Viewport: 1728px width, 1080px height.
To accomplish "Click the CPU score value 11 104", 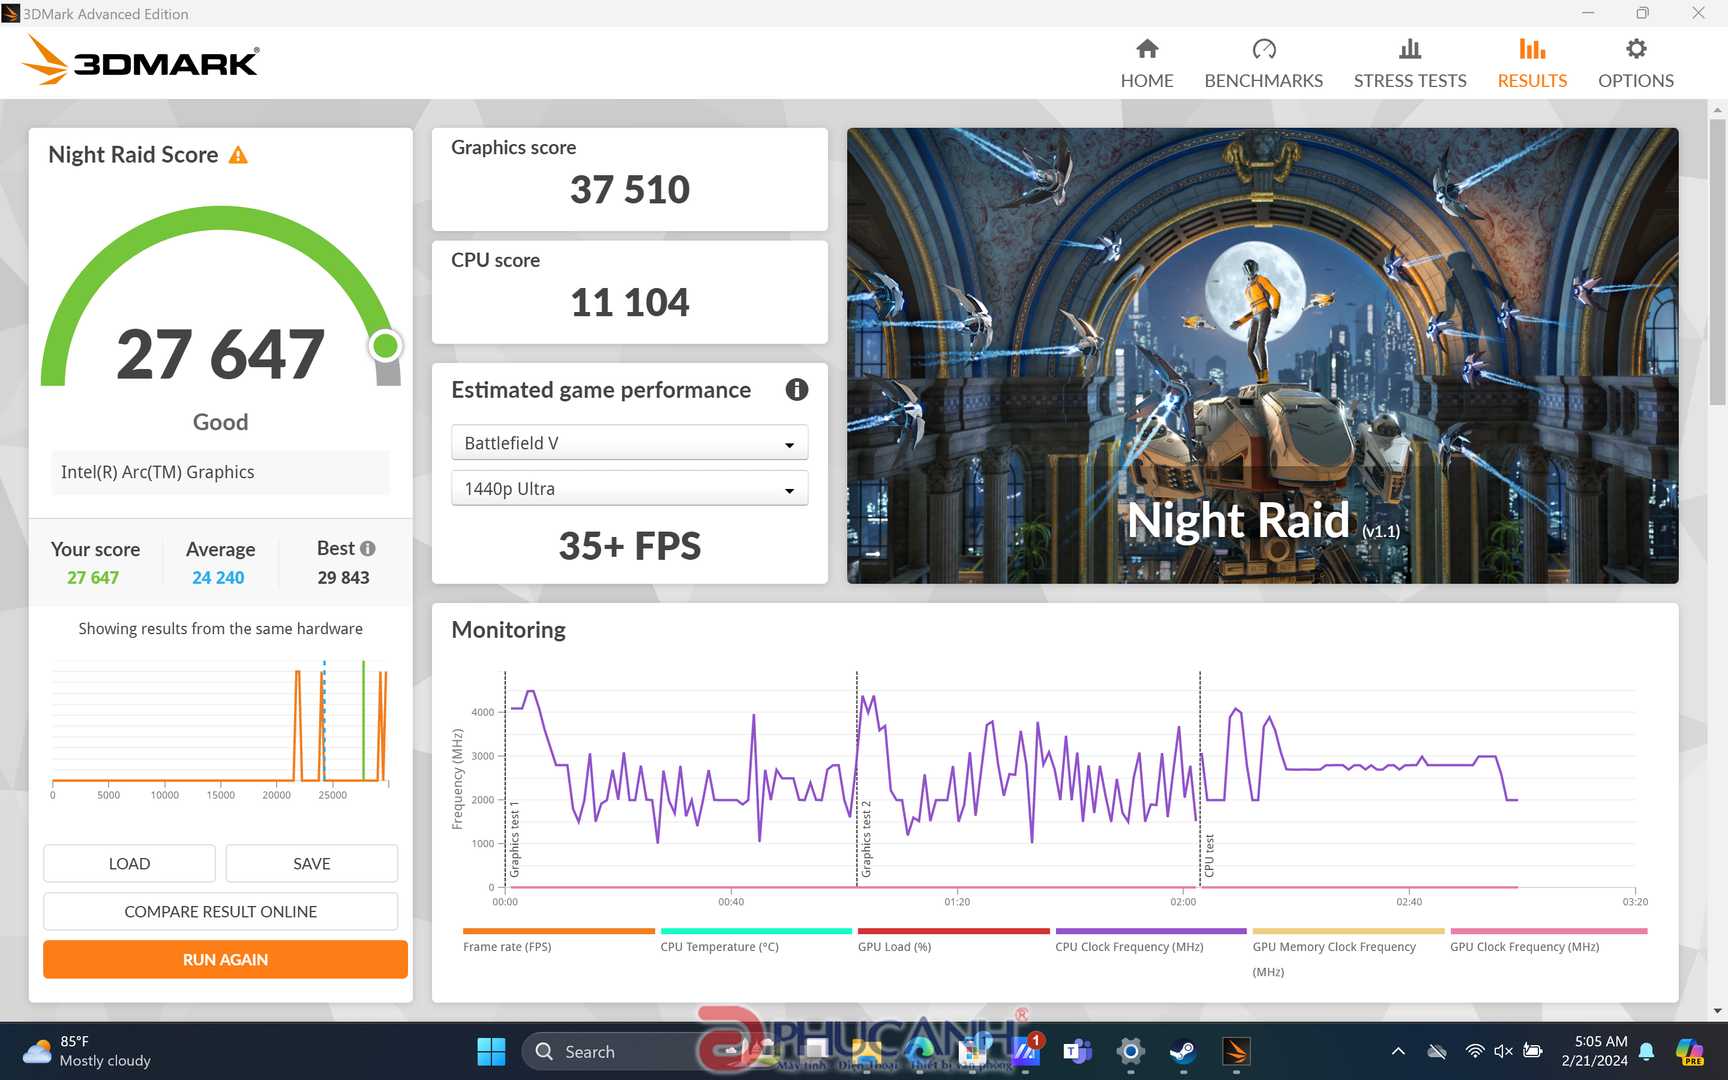I will click(x=629, y=302).
